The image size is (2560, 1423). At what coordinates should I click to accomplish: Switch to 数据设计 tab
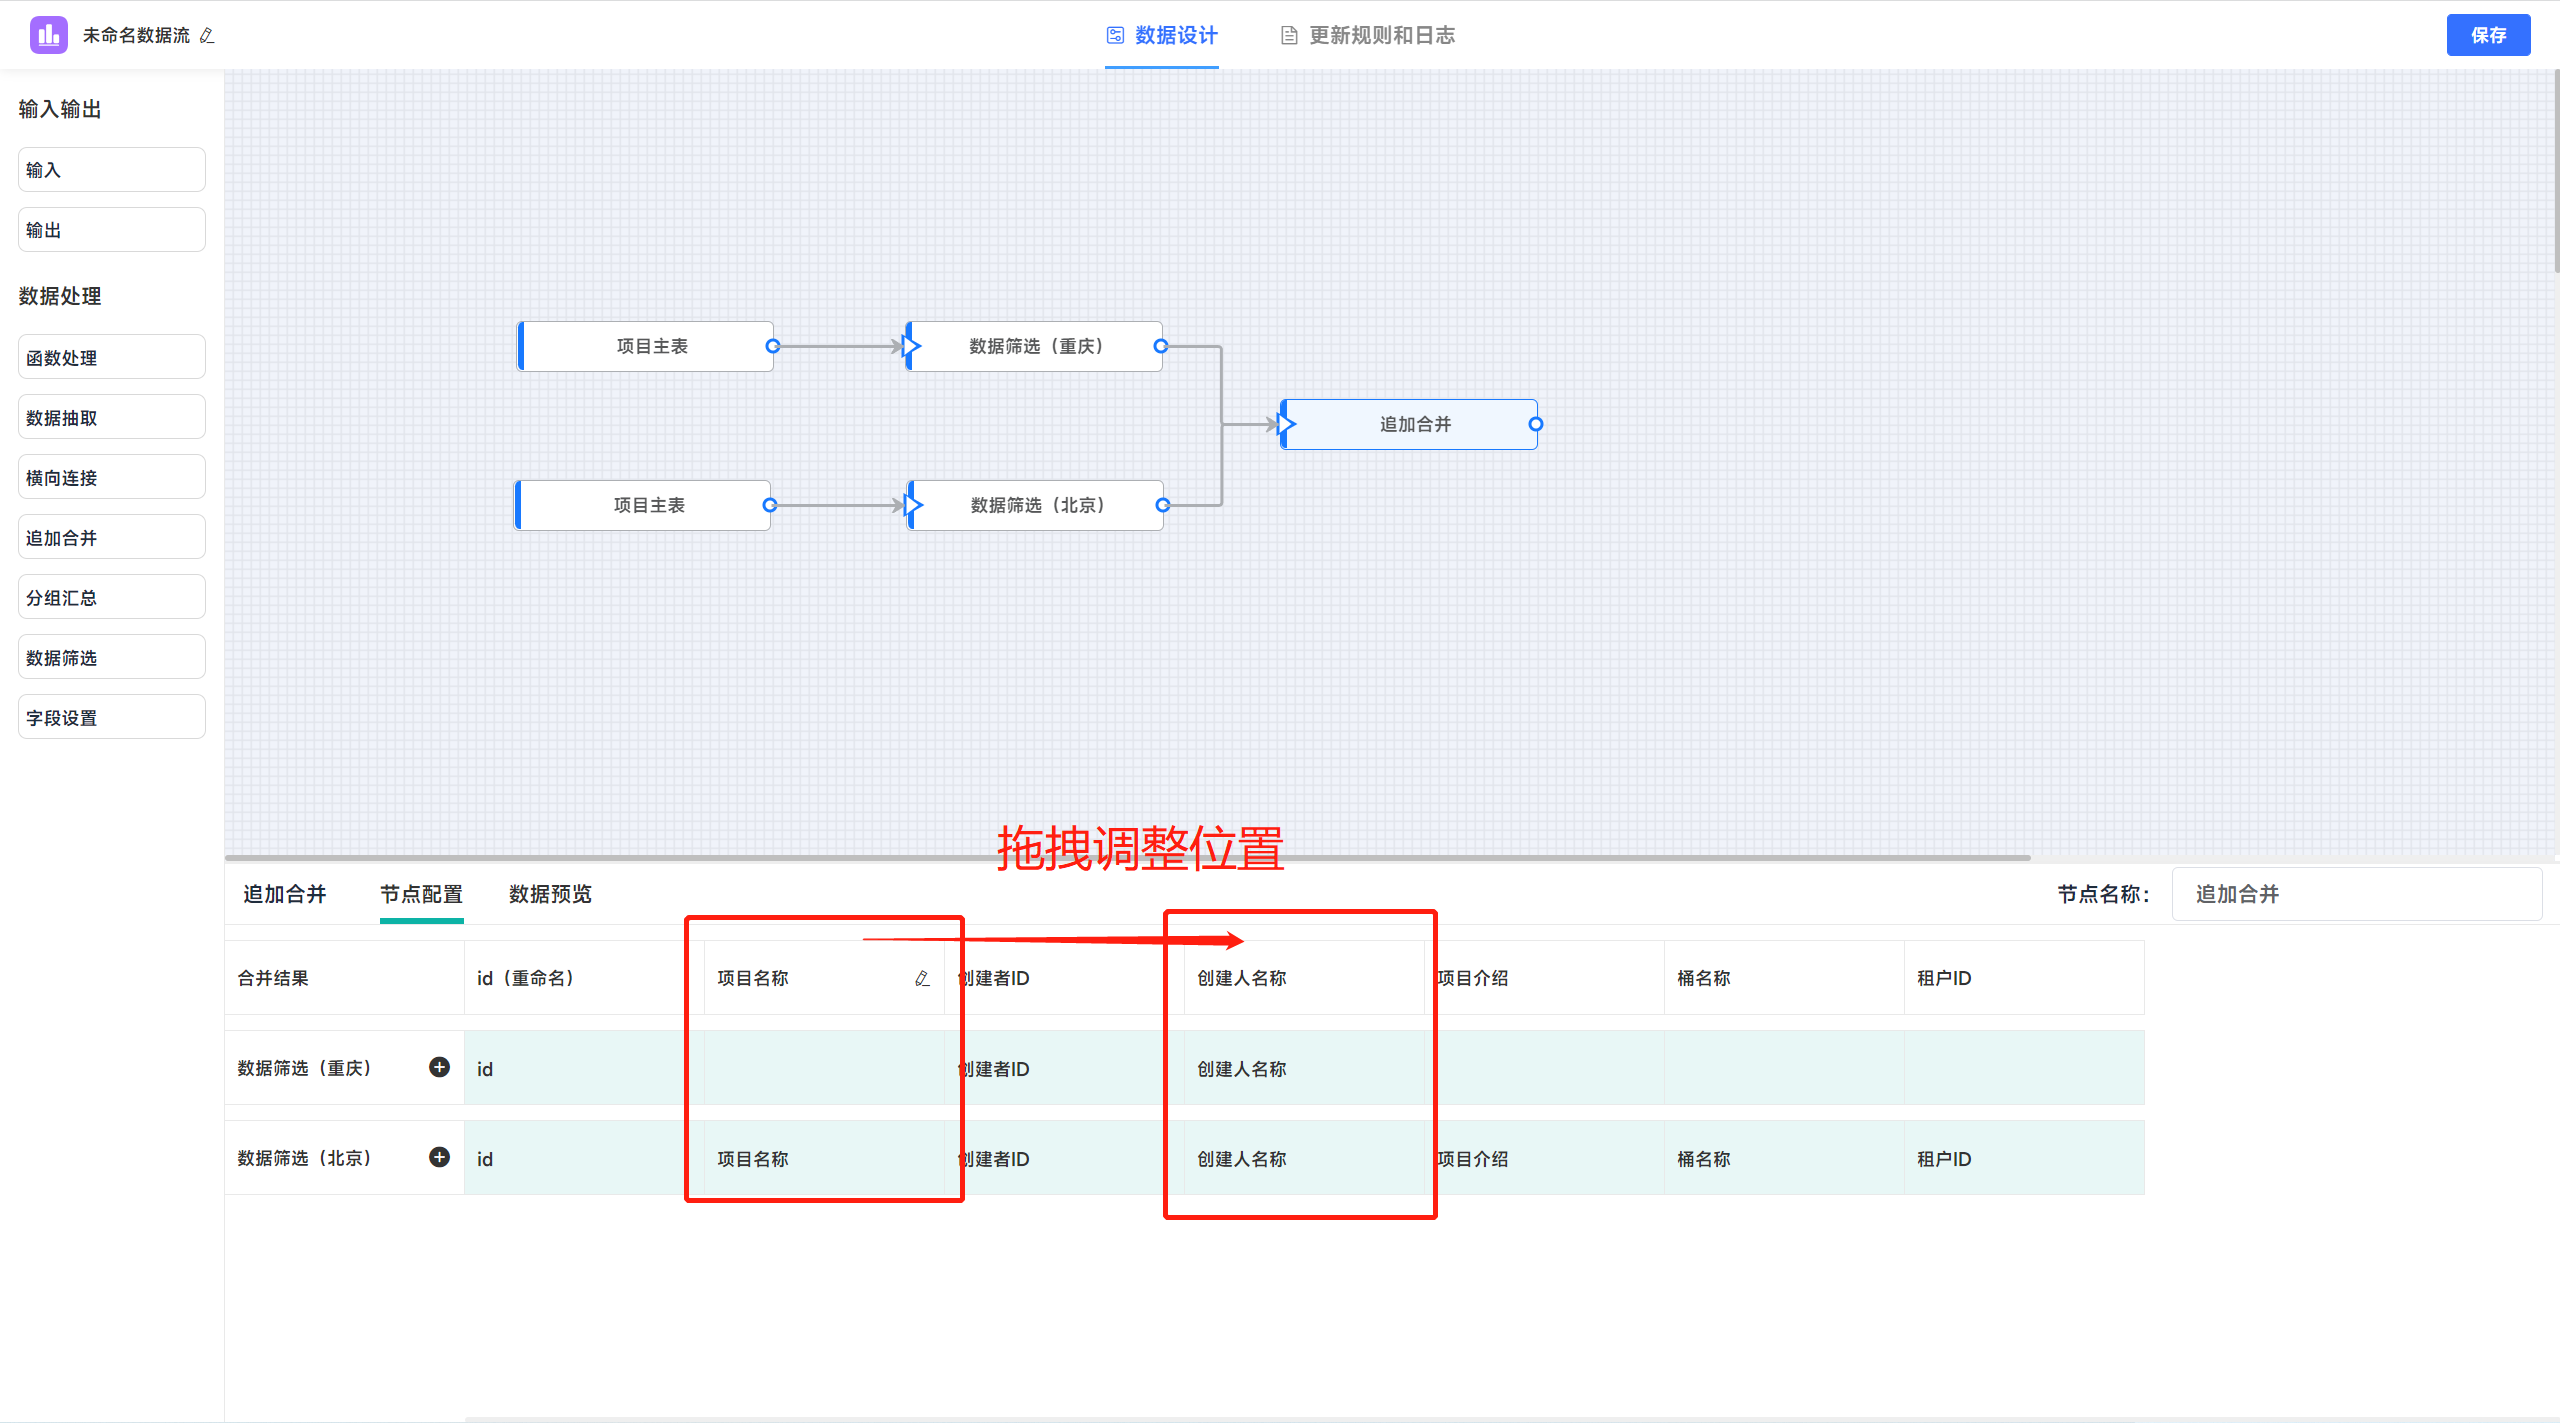(1162, 36)
